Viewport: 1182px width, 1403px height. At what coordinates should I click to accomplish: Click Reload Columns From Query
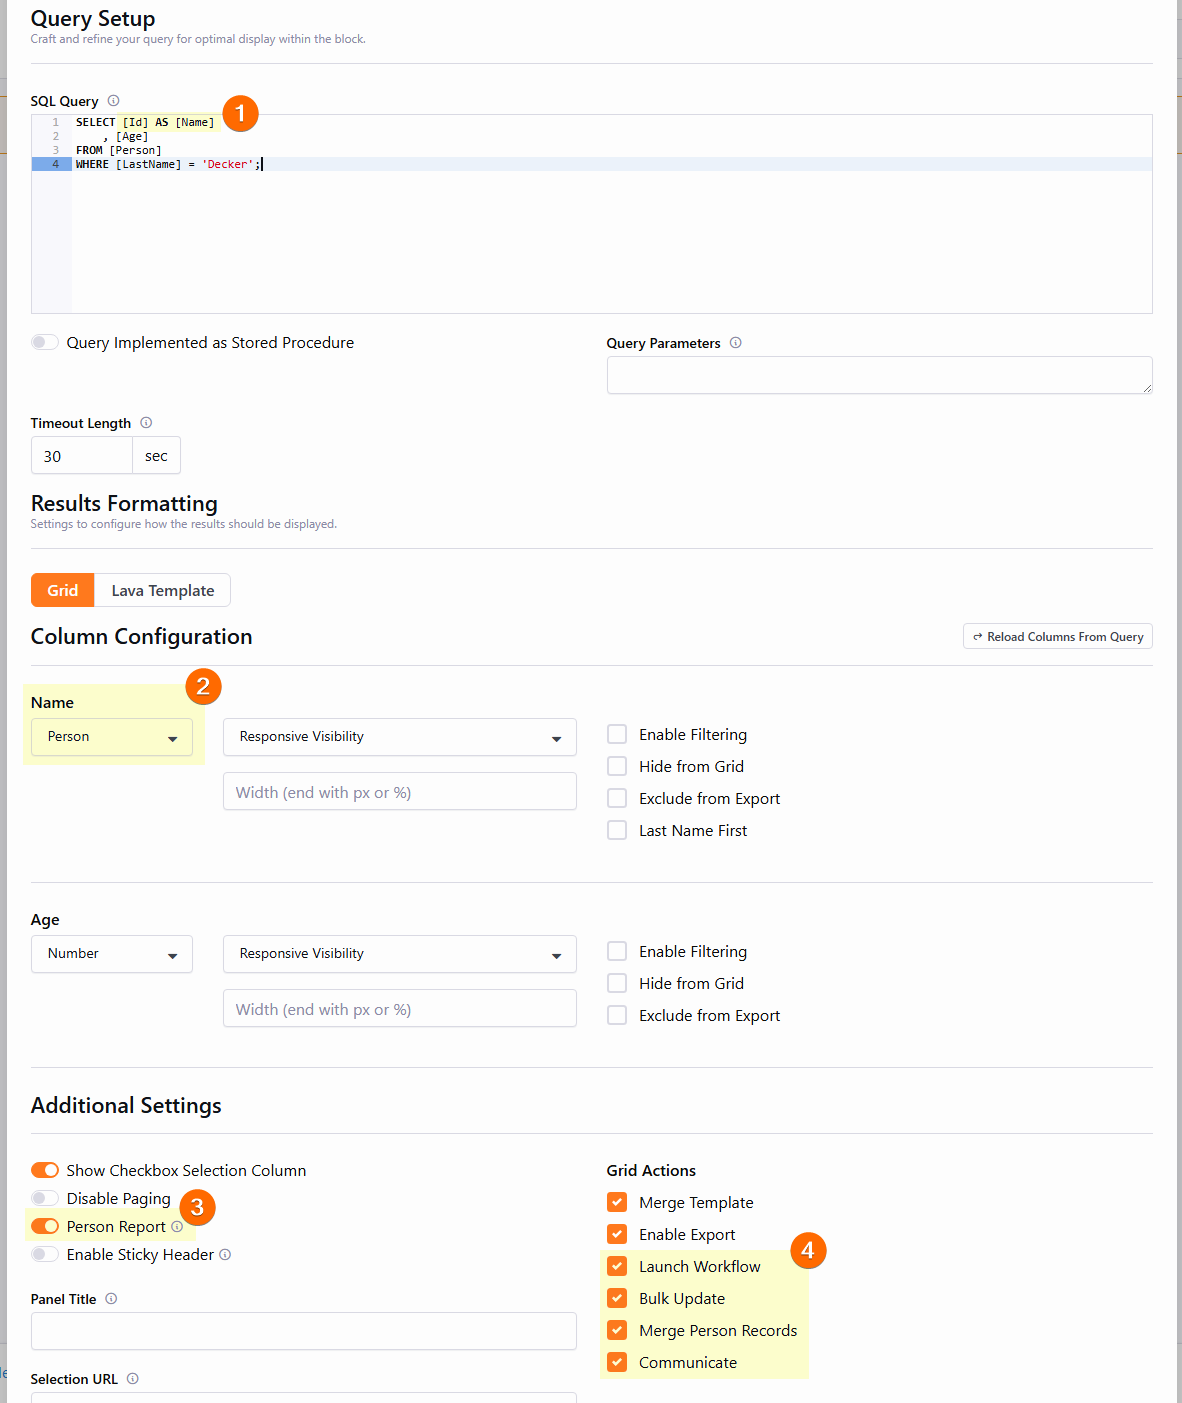tap(1057, 636)
